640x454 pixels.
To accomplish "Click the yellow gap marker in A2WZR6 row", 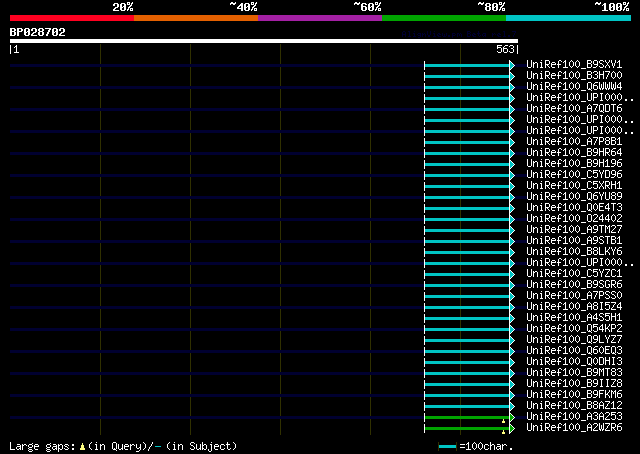I will point(504,432).
